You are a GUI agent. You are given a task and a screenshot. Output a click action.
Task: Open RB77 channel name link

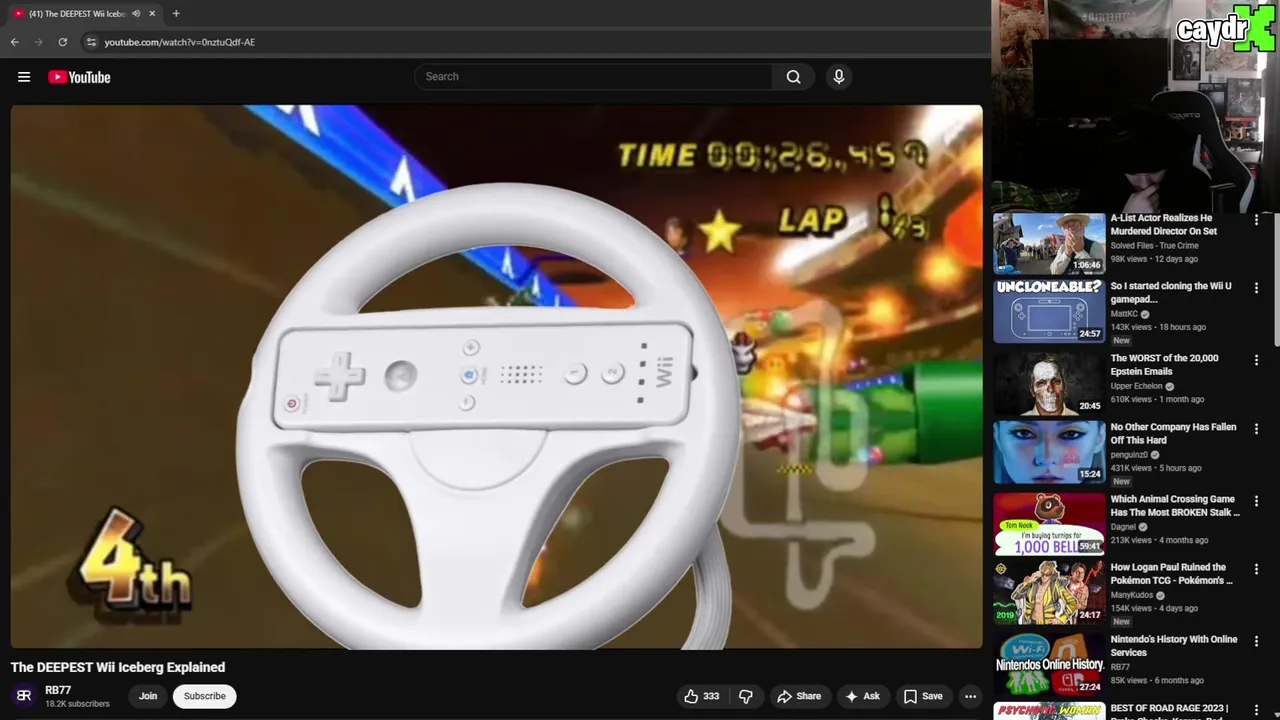pyautogui.click(x=58, y=690)
